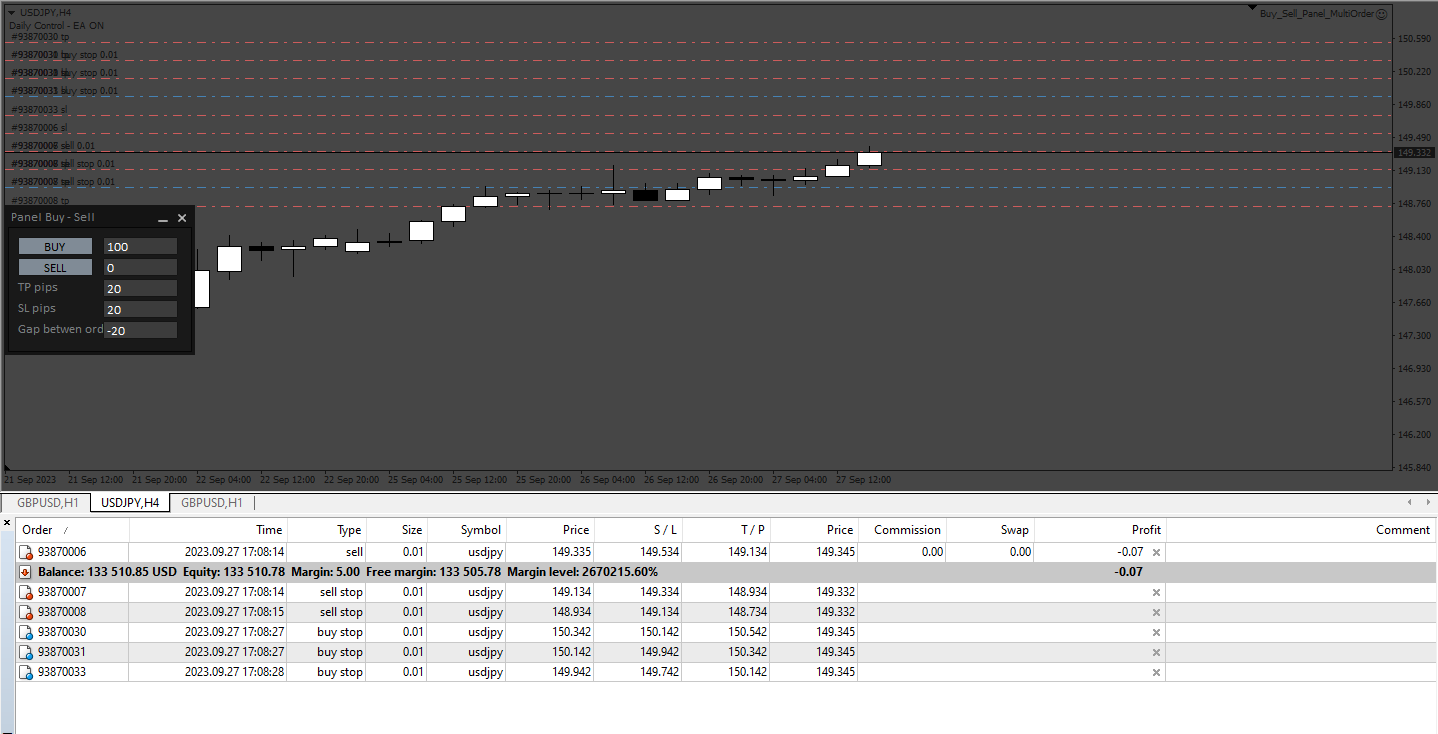Select the blue dashed price level line
This screenshot has width=1438, height=734.
(x=700, y=97)
